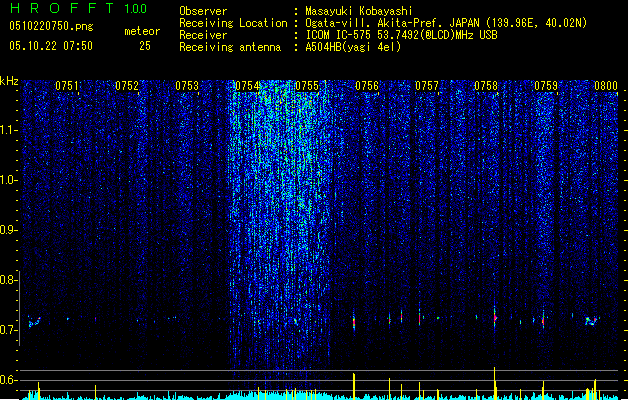Click the 0753 time marker

[187, 86]
